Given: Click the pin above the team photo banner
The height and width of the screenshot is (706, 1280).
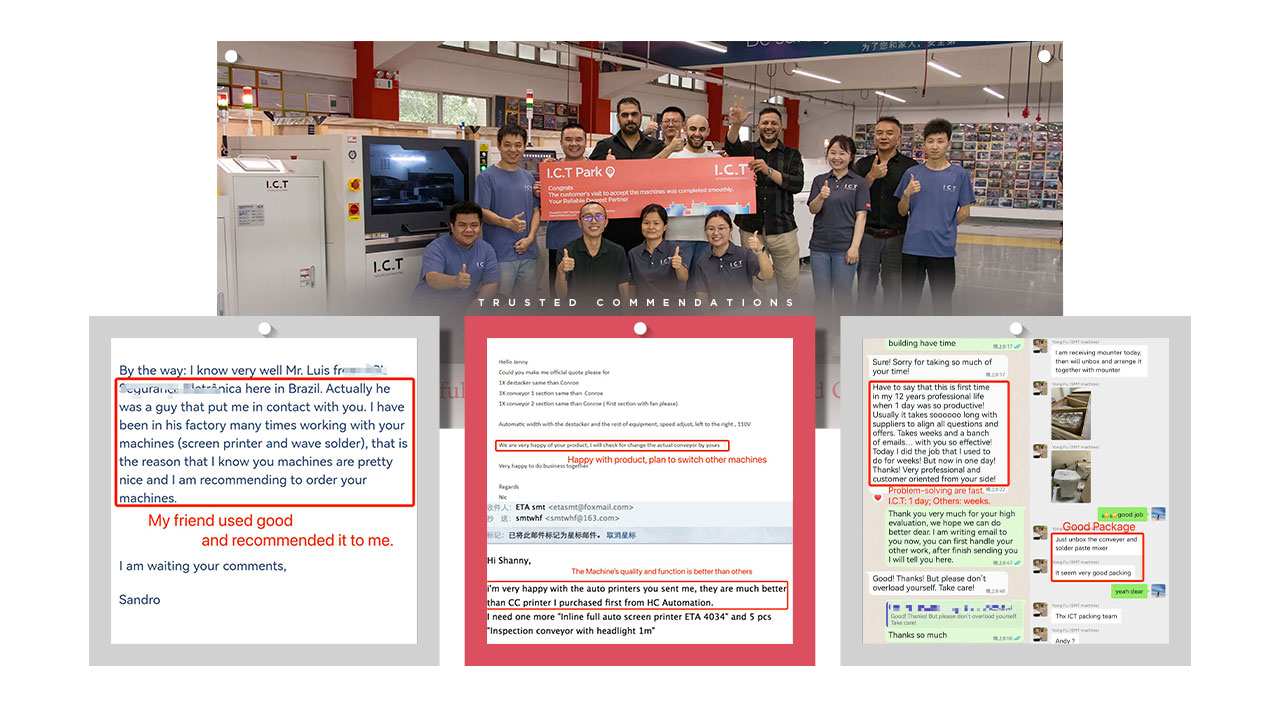Looking at the screenshot, I should [231, 55].
